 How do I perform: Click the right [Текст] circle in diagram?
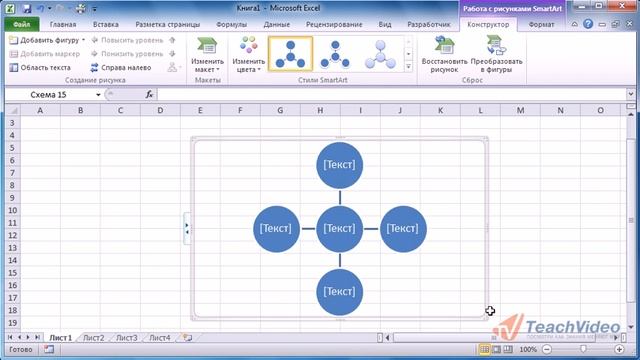coord(403,229)
